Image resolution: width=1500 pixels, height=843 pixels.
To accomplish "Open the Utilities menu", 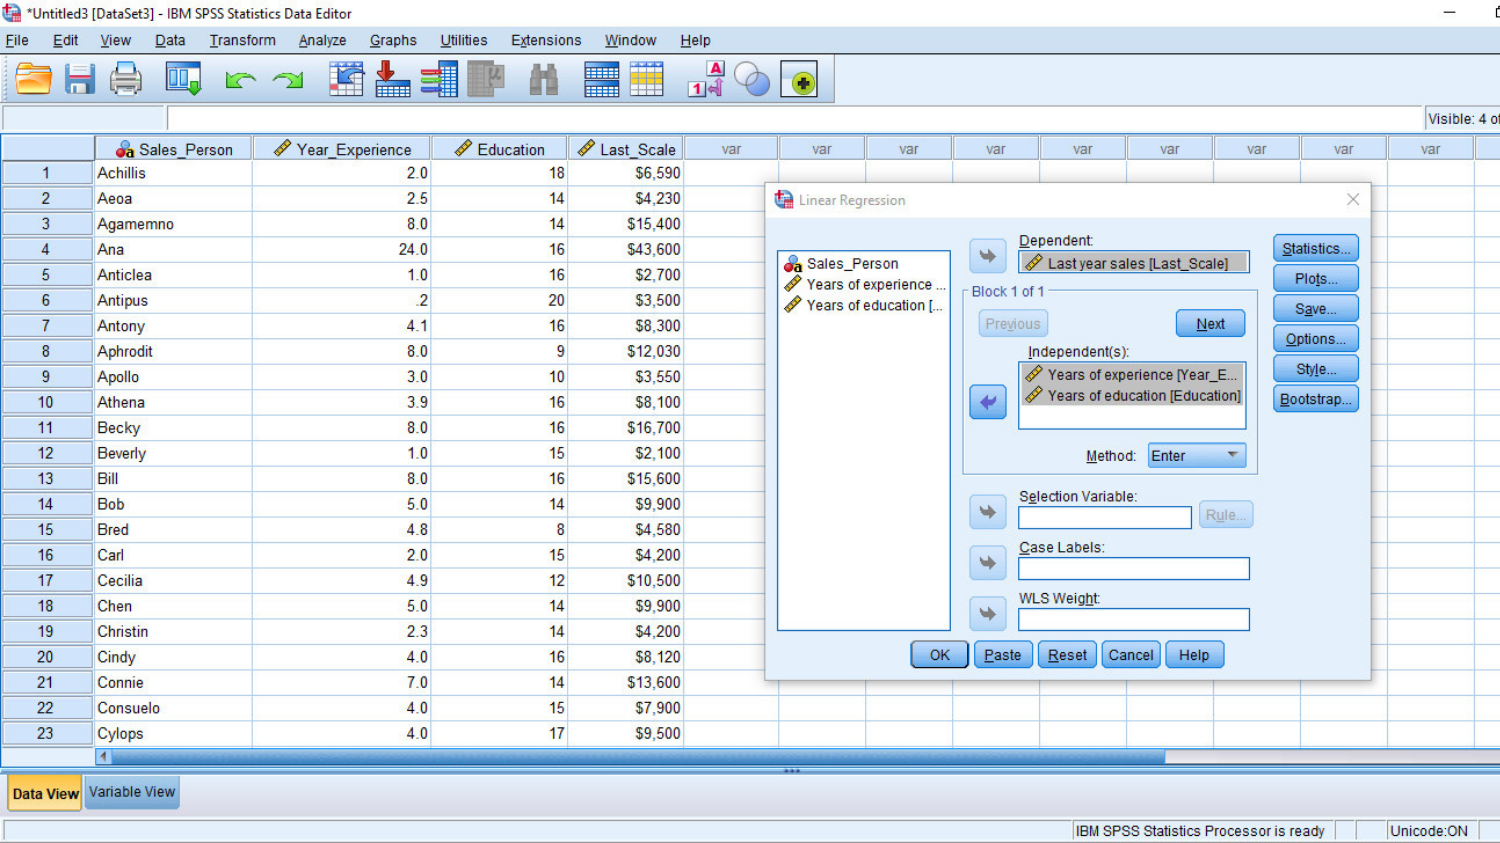I will coord(464,40).
